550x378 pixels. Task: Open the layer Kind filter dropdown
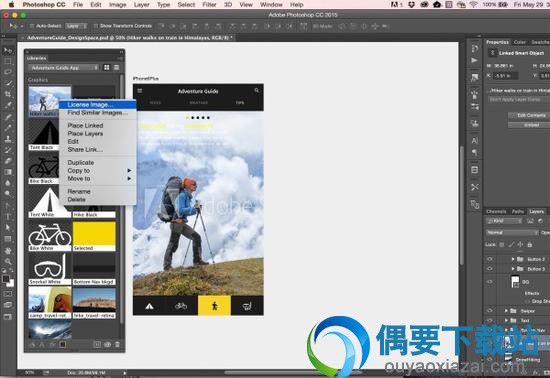[504, 221]
